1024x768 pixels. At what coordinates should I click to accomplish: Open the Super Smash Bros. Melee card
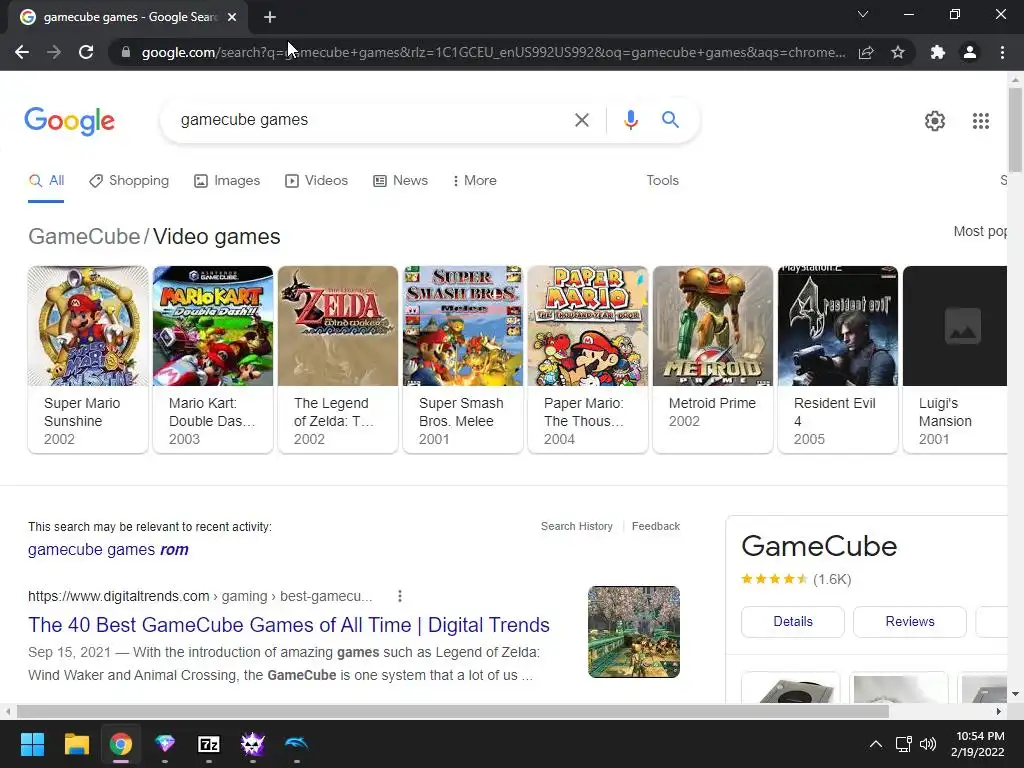pyautogui.click(x=463, y=359)
